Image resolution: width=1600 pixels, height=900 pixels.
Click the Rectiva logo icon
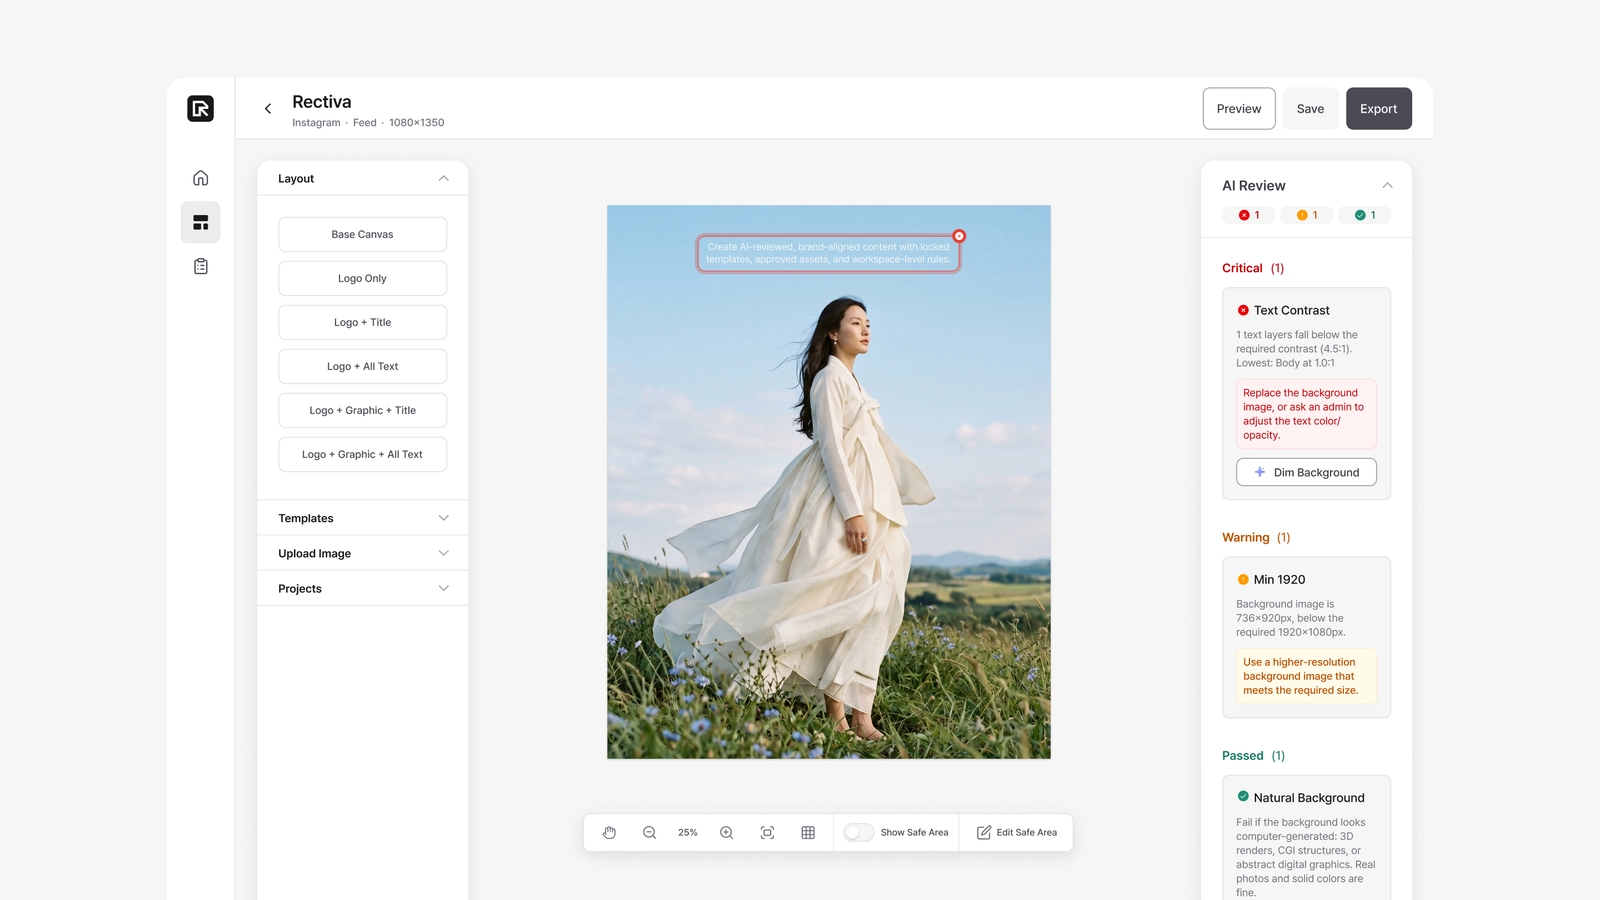coord(200,108)
